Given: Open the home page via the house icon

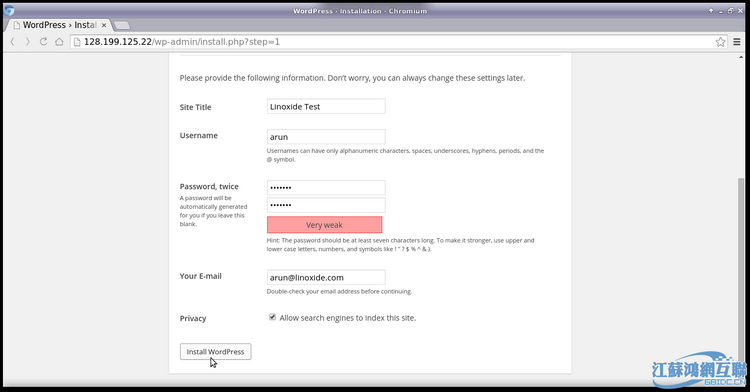Looking at the screenshot, I should 59,42.
